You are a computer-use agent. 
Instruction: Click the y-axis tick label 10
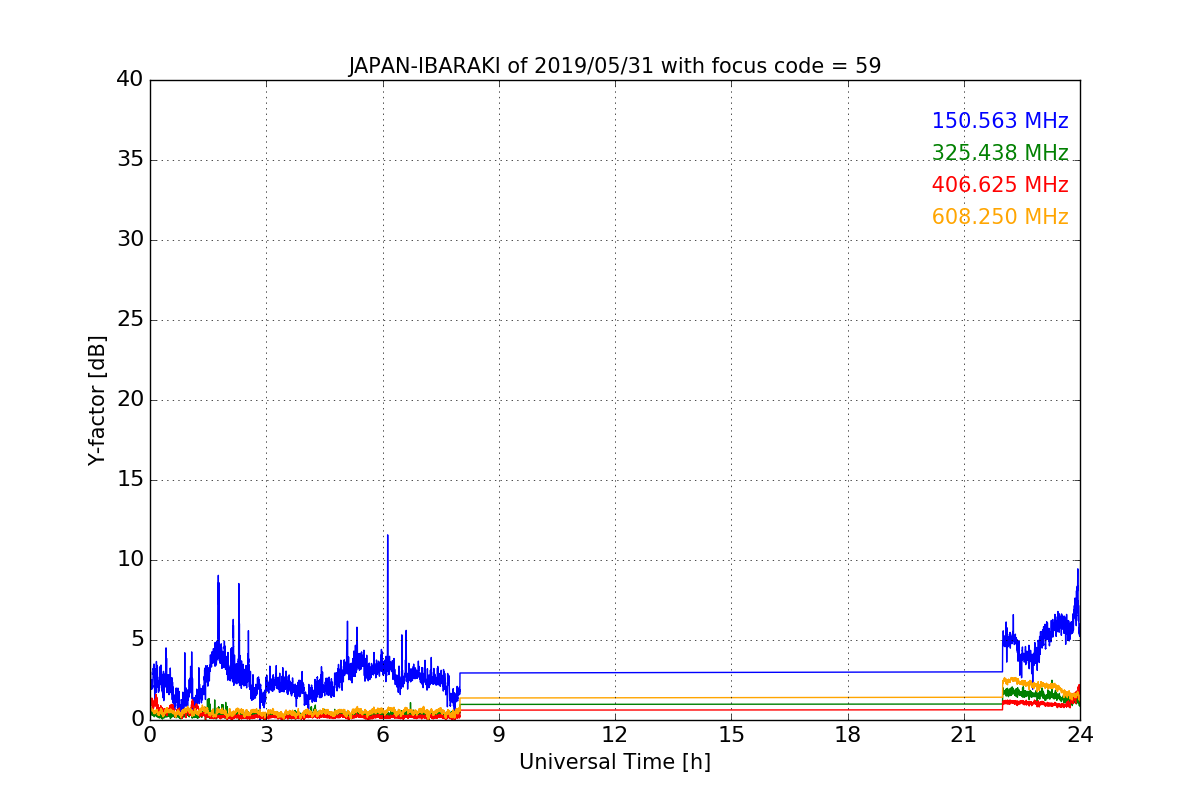(130, 560)
